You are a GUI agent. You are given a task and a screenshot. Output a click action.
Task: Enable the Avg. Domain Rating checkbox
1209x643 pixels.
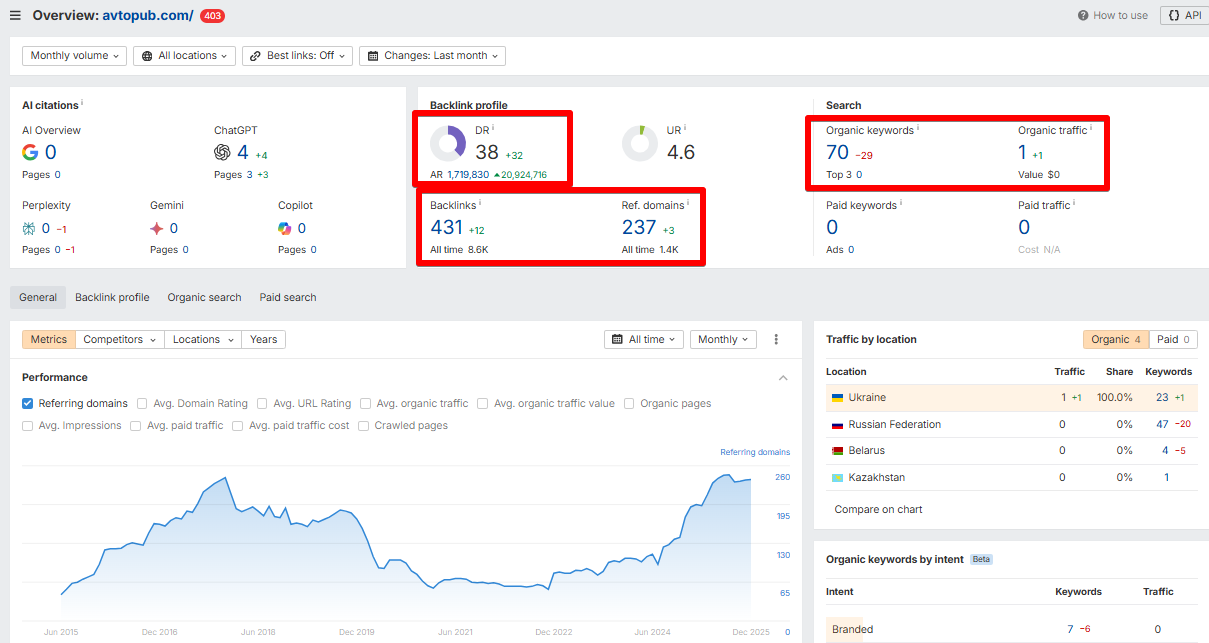tap(142, 404)
